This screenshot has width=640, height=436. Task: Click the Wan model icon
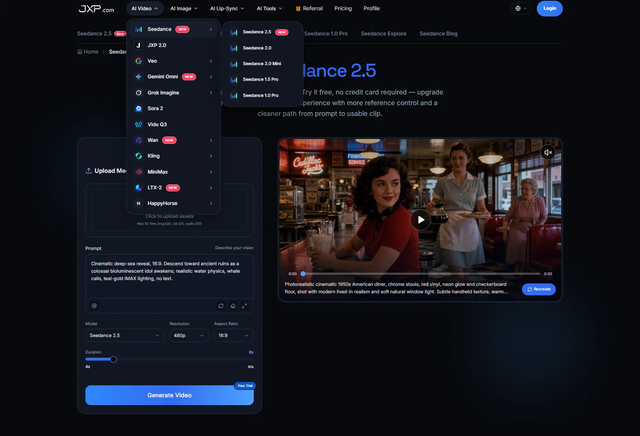click(x=139, y=140)
